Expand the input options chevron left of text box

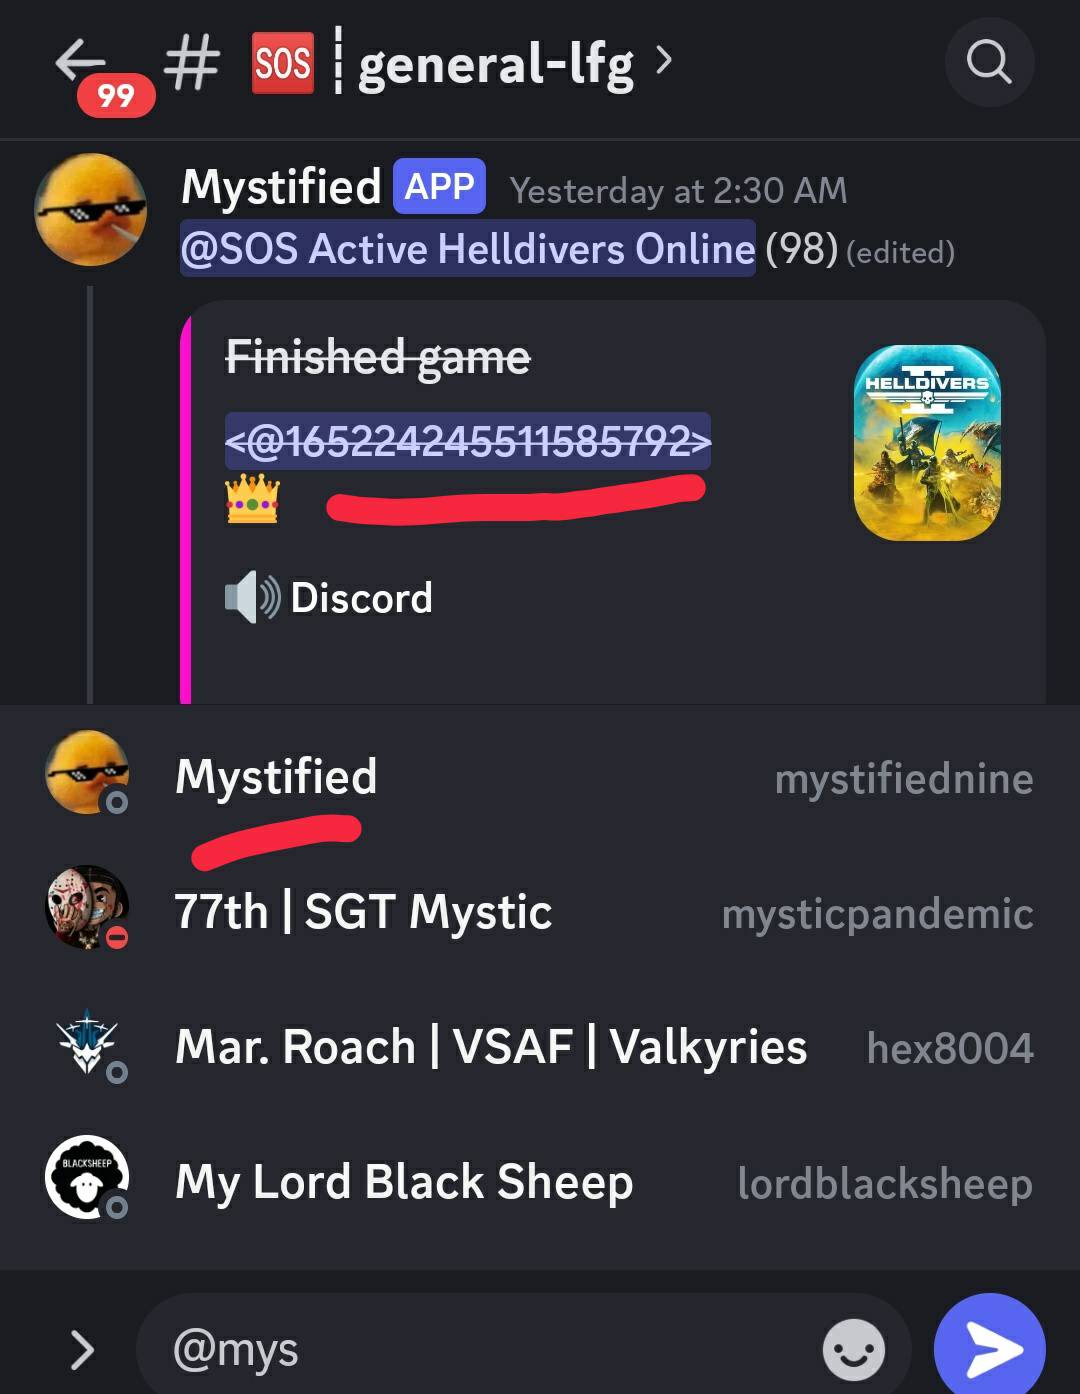tap(82, 1349)
